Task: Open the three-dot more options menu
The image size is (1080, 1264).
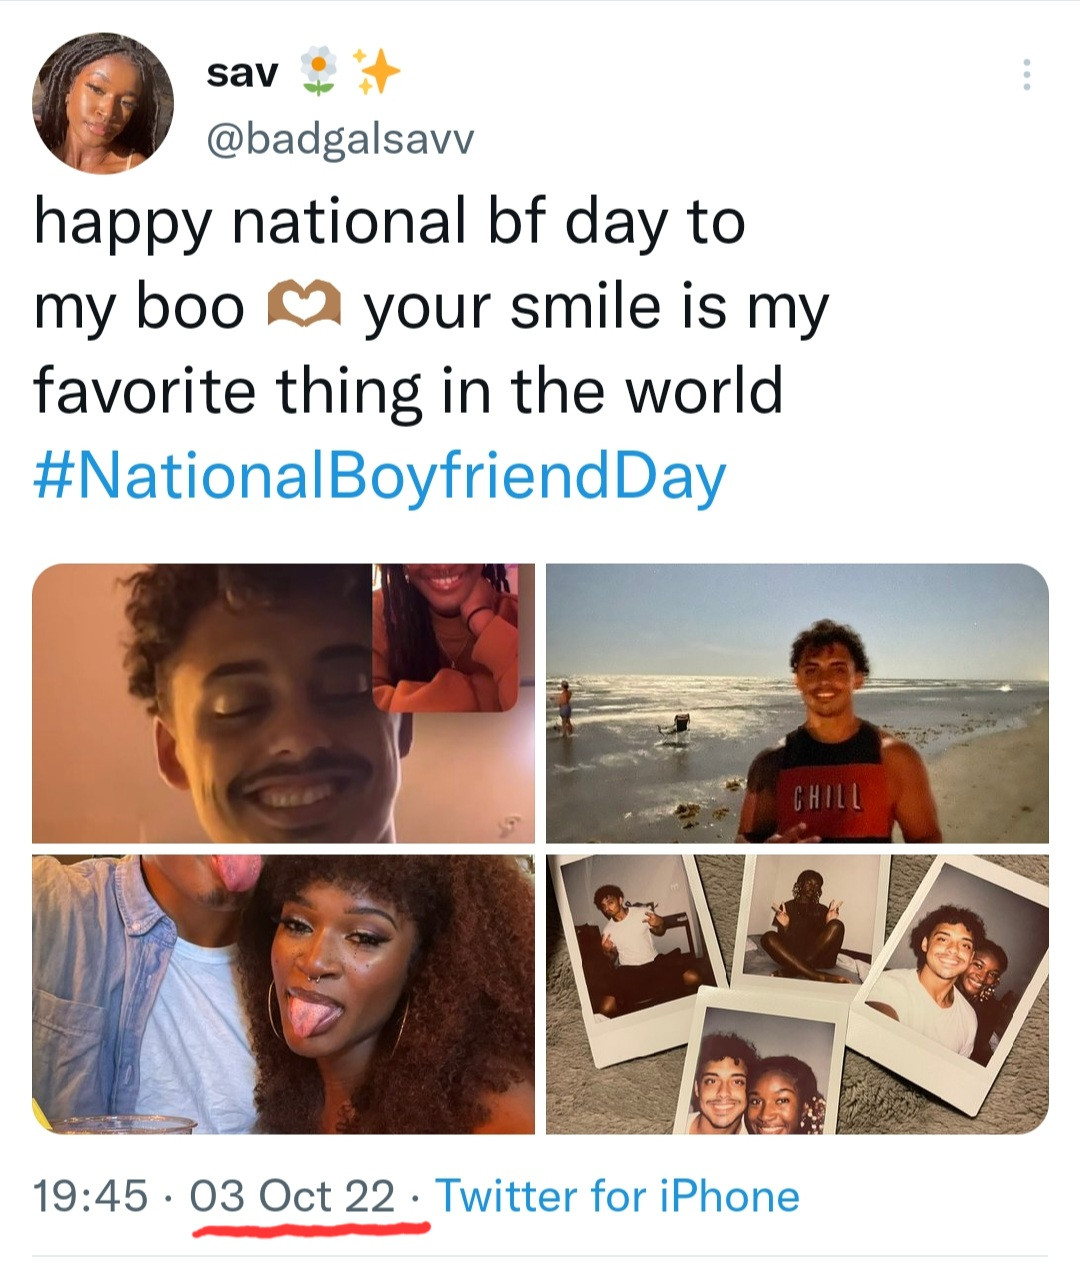Action: click(1025, 75)
